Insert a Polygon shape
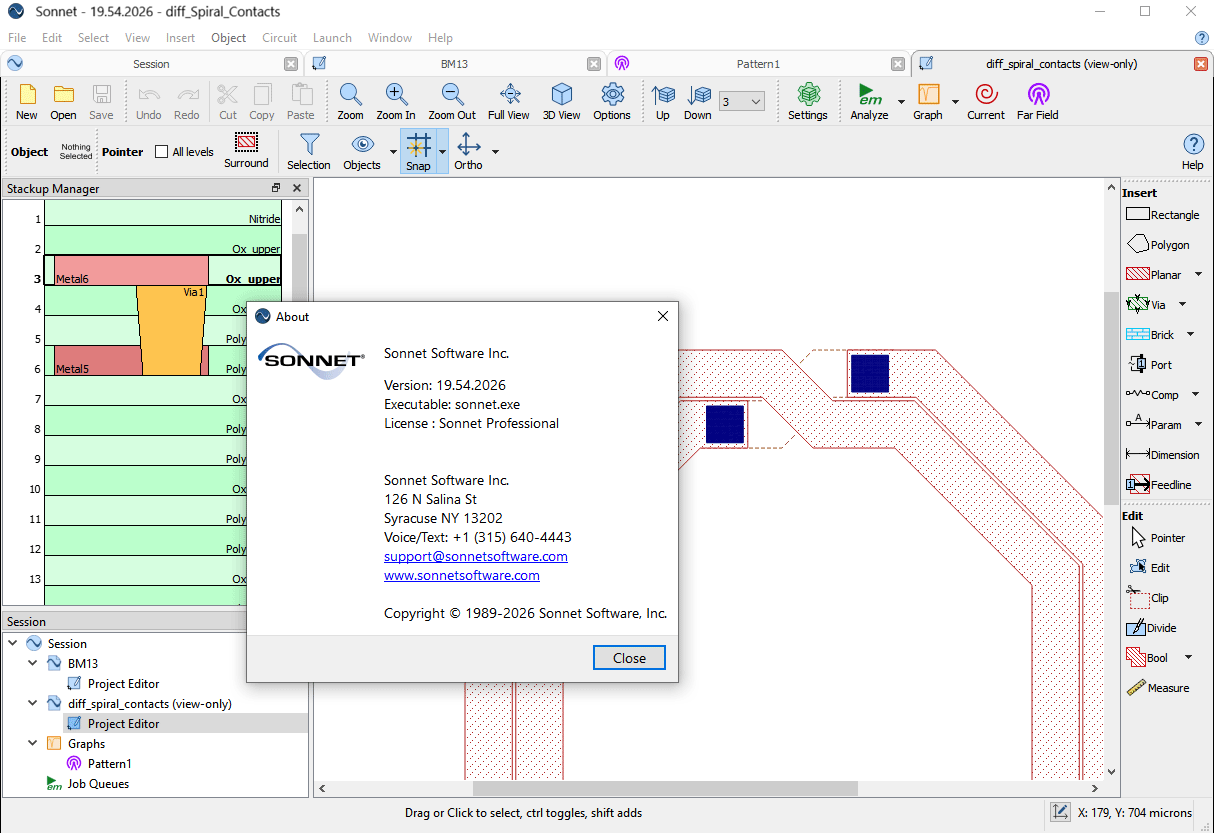 pos(1158,244)
